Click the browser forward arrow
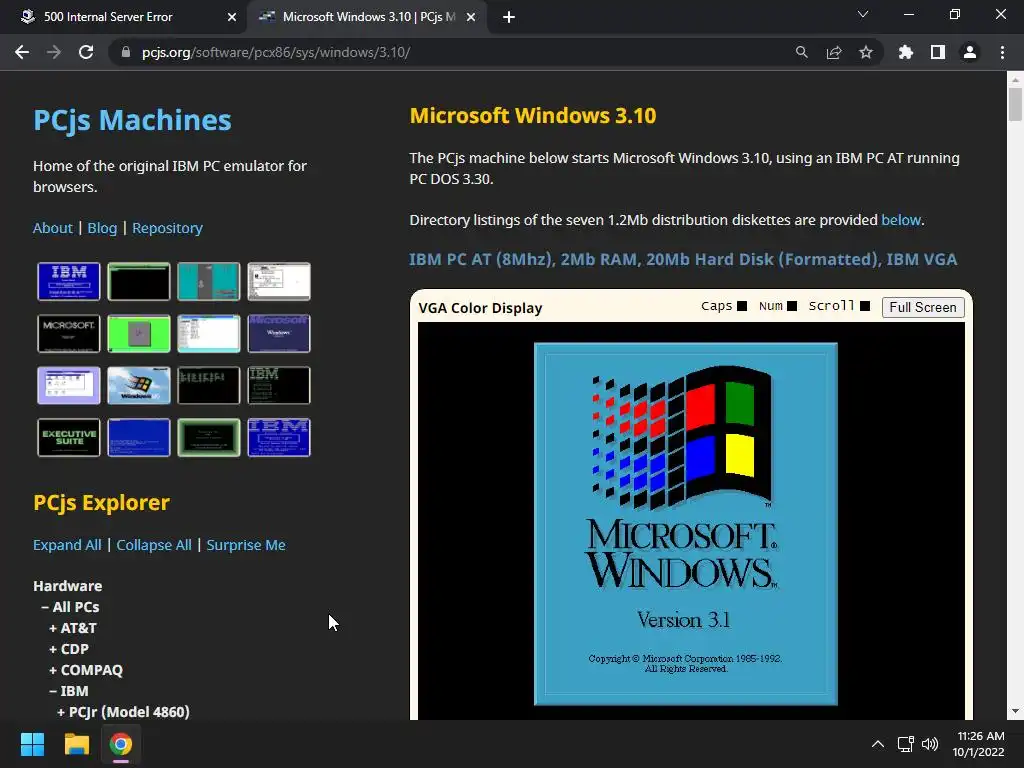The height and width of the screenshot is (768, 1024). point(54,52)
